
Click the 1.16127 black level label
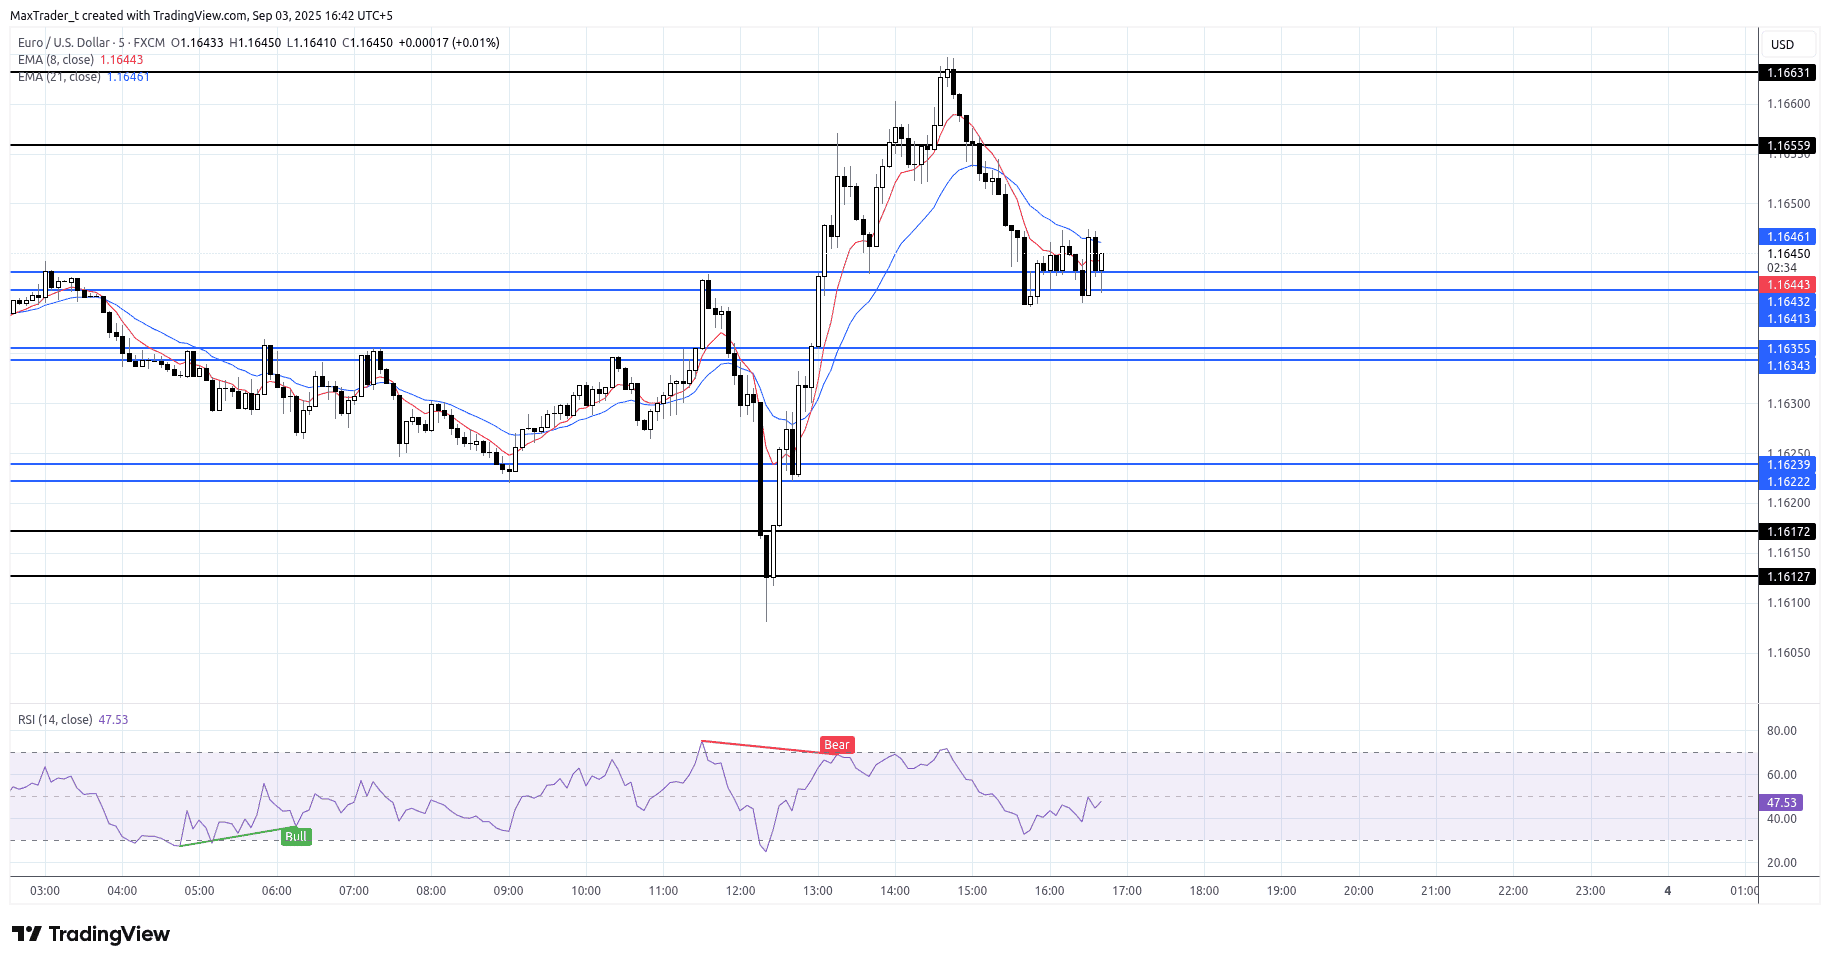point(1787,577)
